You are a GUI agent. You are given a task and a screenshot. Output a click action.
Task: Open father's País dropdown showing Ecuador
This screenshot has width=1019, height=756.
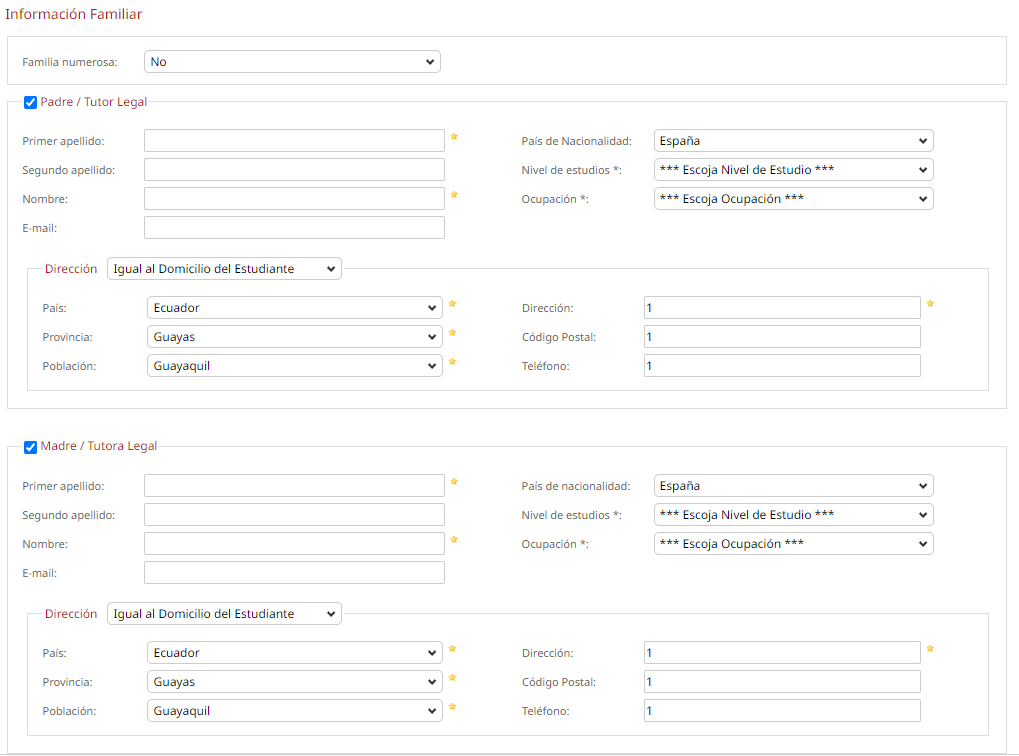[294, 308]
